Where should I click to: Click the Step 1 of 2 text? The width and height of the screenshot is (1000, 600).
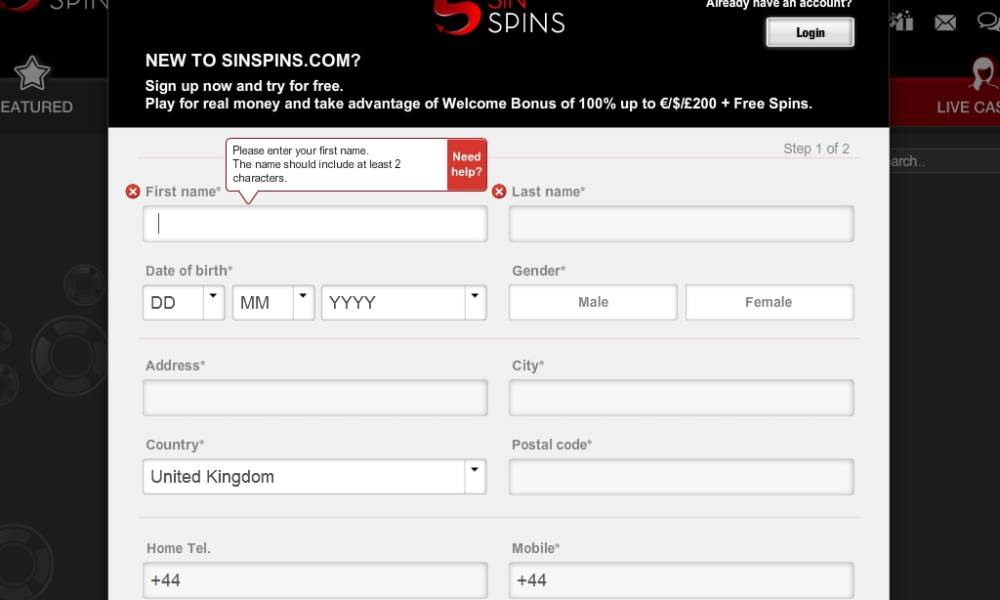(x=816, y=149)
